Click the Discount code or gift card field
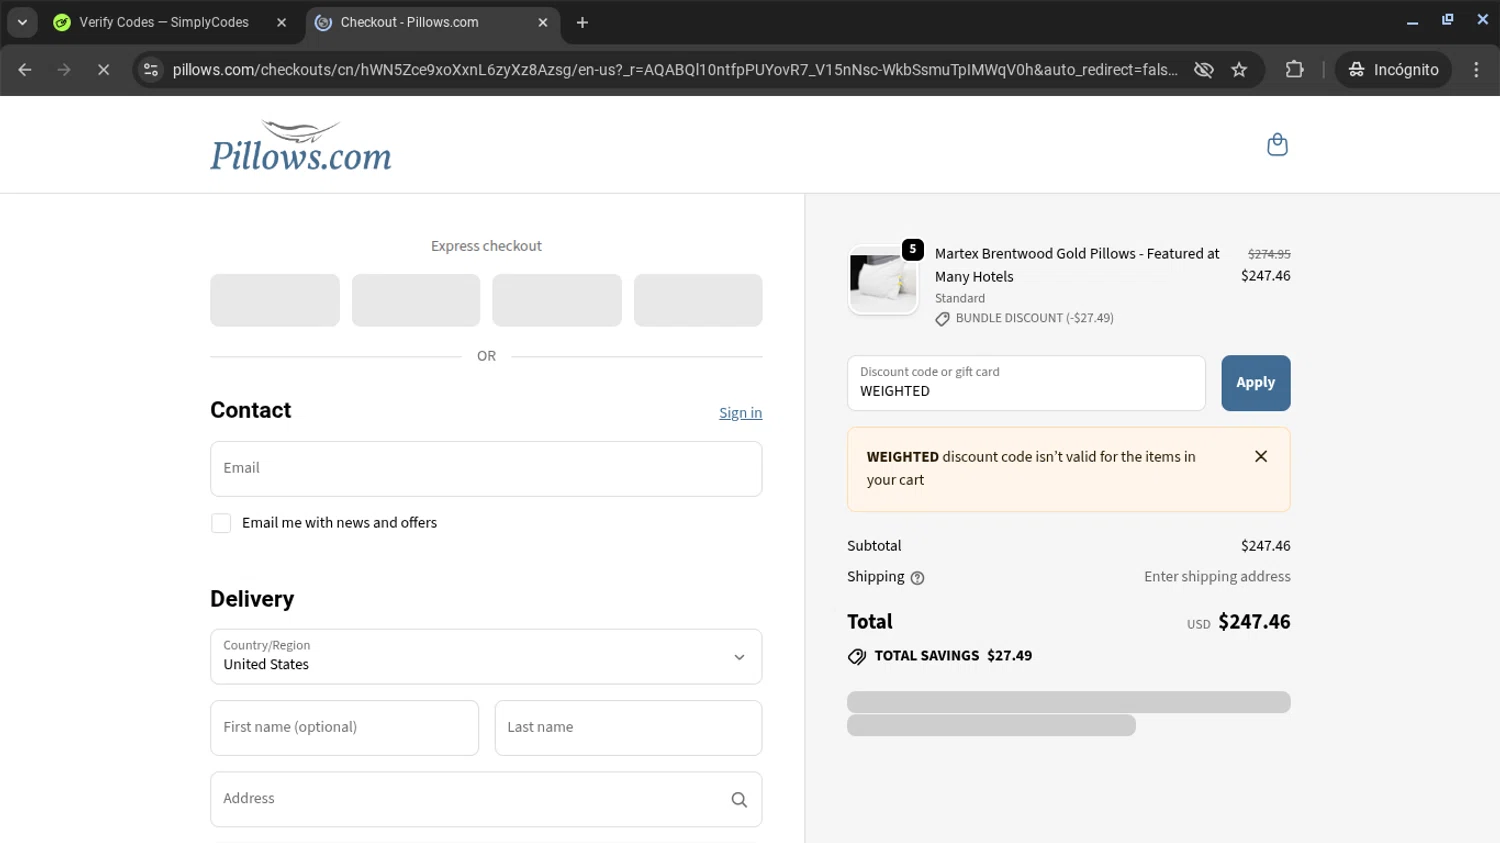This screenshot has width=1500, height=843. click(1026, 383)
